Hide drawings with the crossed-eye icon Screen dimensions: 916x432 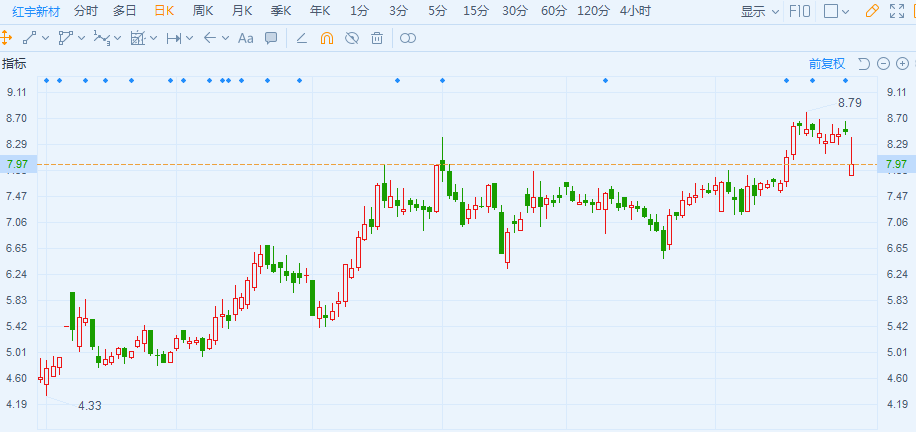click(351, 38)
